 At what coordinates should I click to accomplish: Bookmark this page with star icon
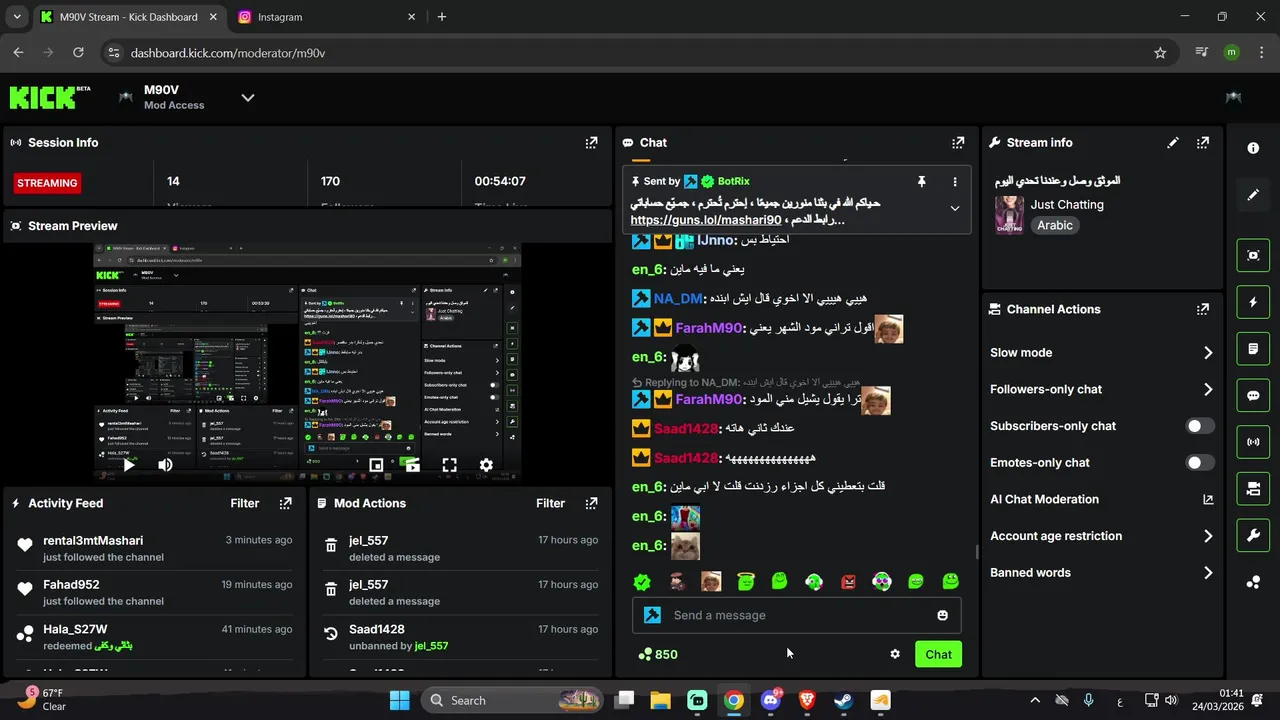(x=1160, y=53)
